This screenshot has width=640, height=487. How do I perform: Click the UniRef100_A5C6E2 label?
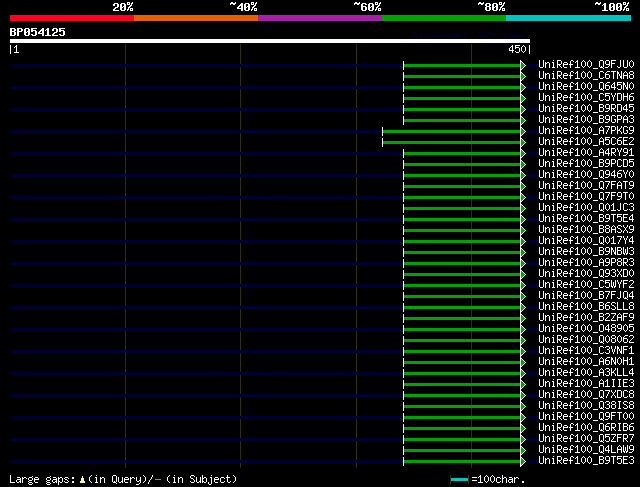(586, 142)
